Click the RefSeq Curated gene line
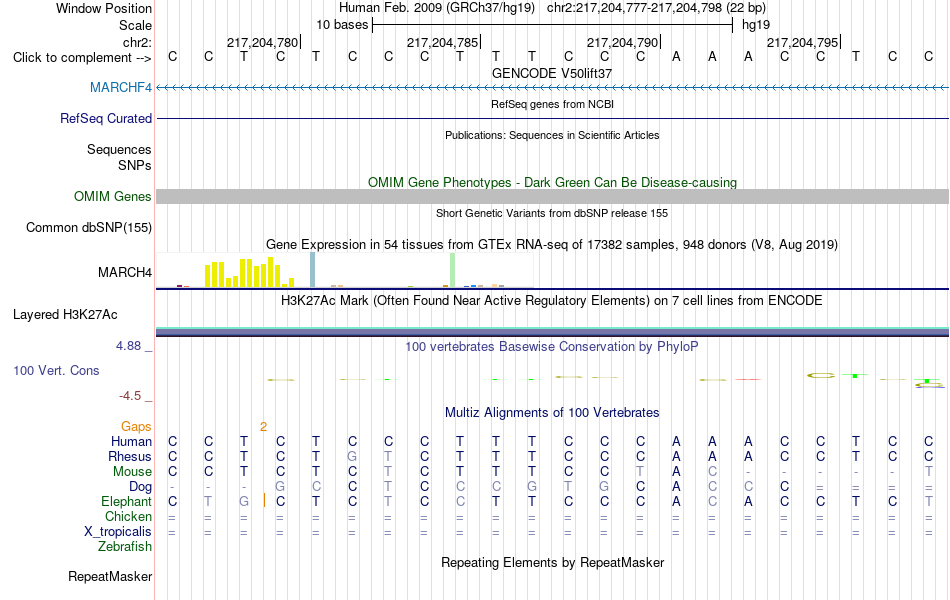 (552, 119)
